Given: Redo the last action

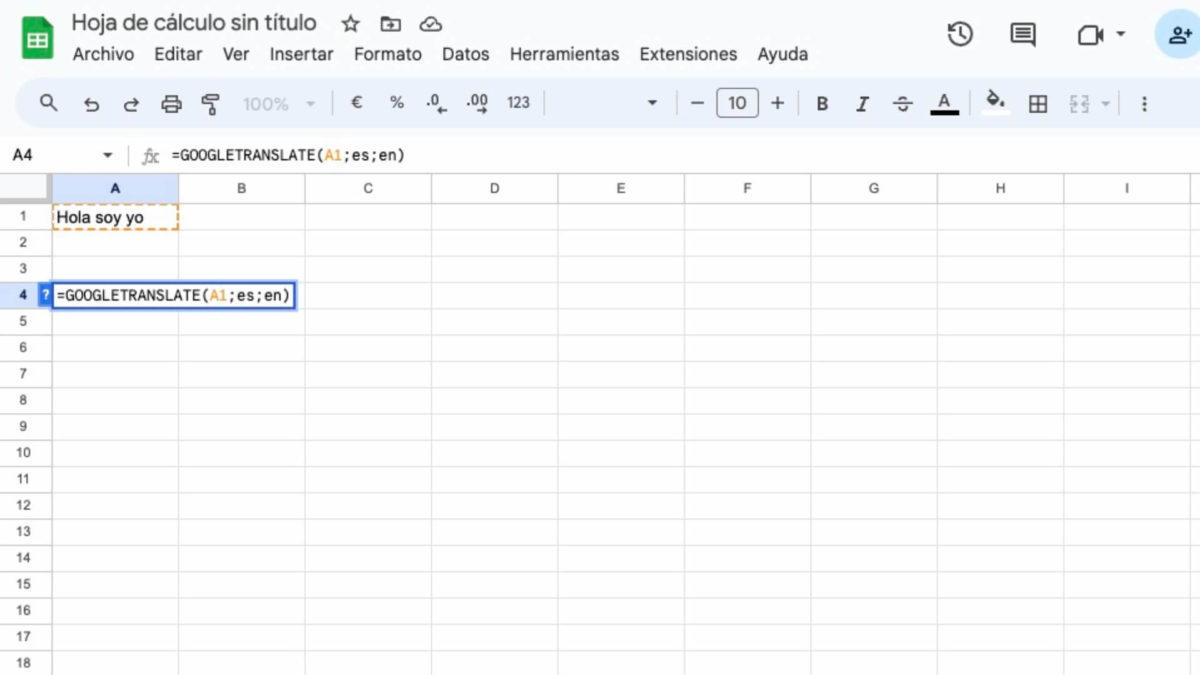Looking at the screenshot, I should [131, 104].
